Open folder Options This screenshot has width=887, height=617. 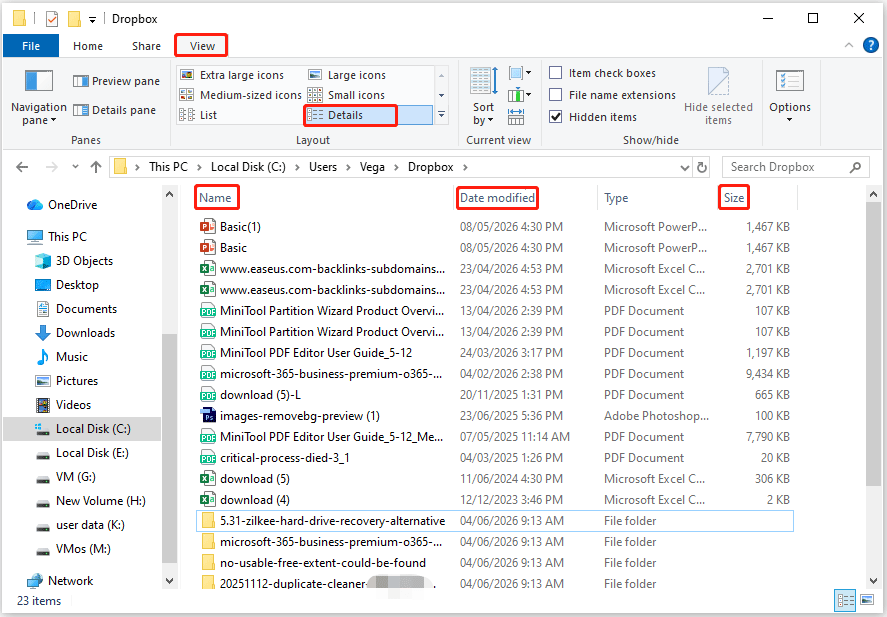pos(790,96)
